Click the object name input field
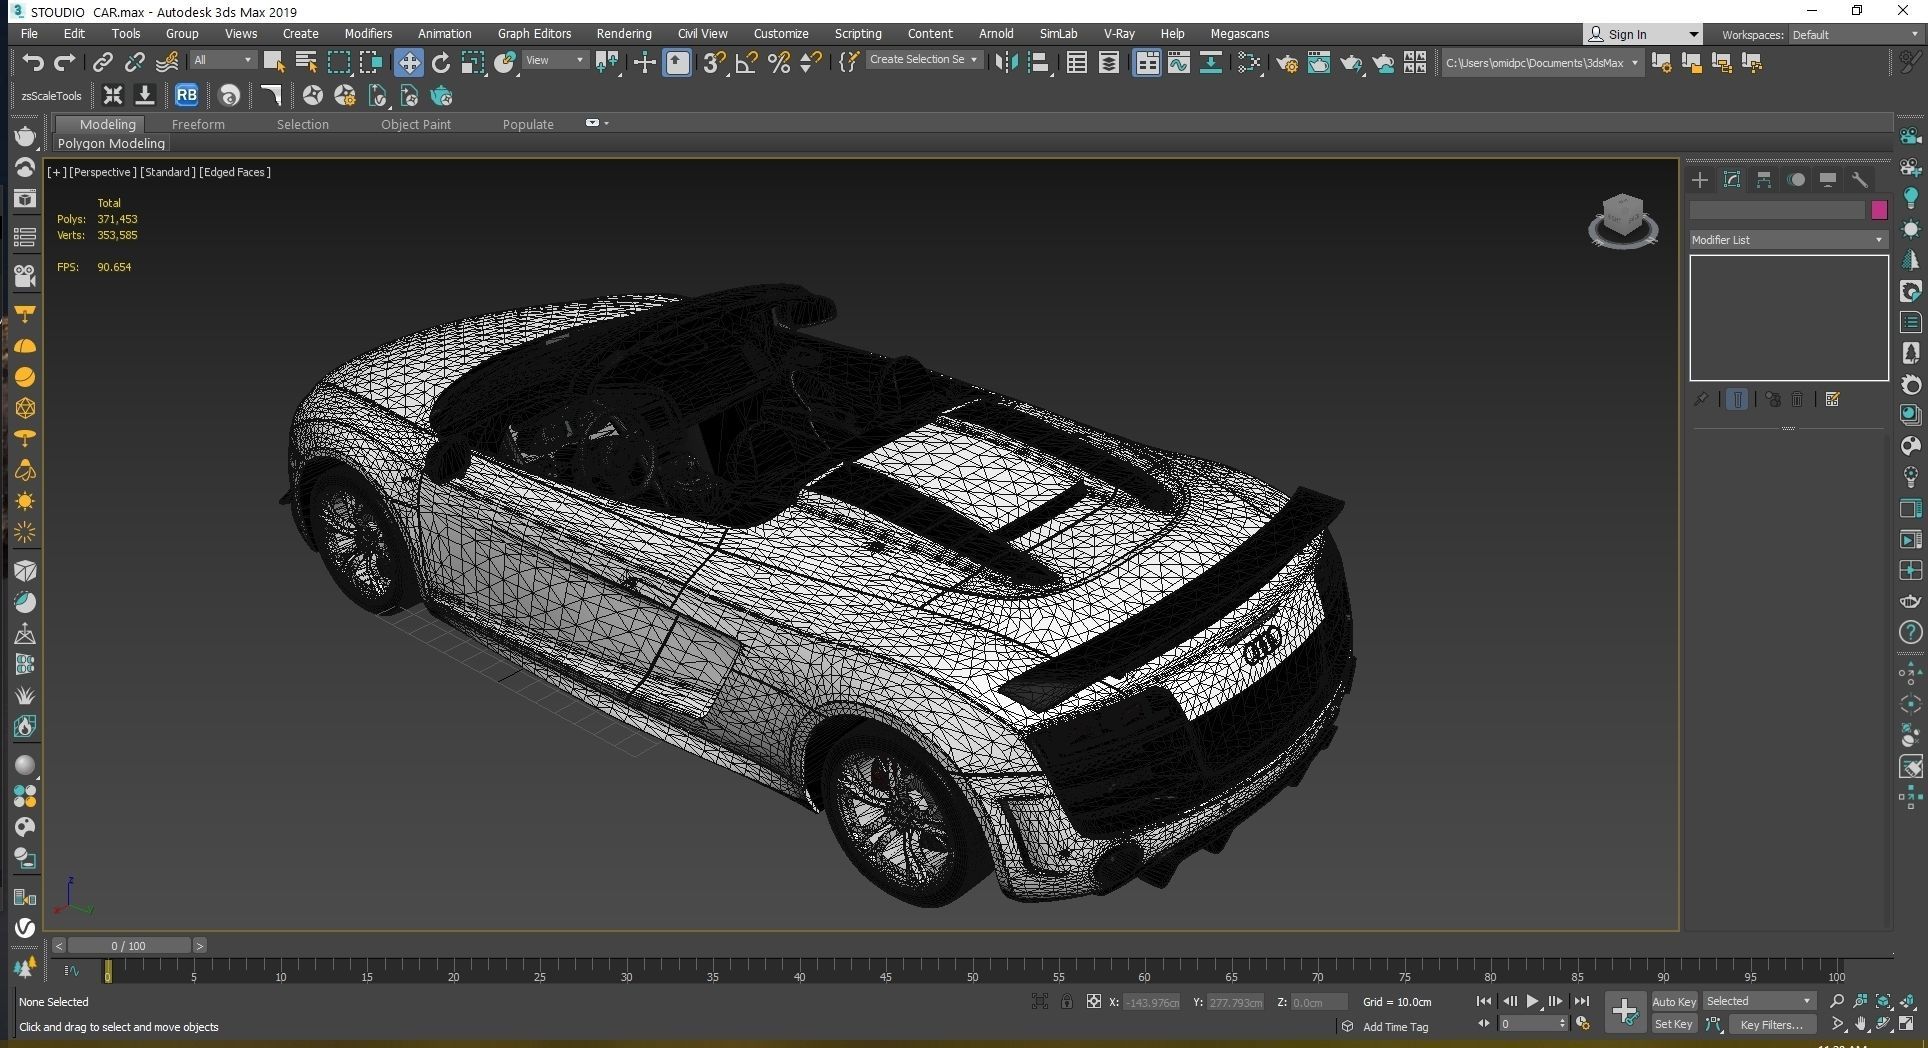 point(1777,210)
